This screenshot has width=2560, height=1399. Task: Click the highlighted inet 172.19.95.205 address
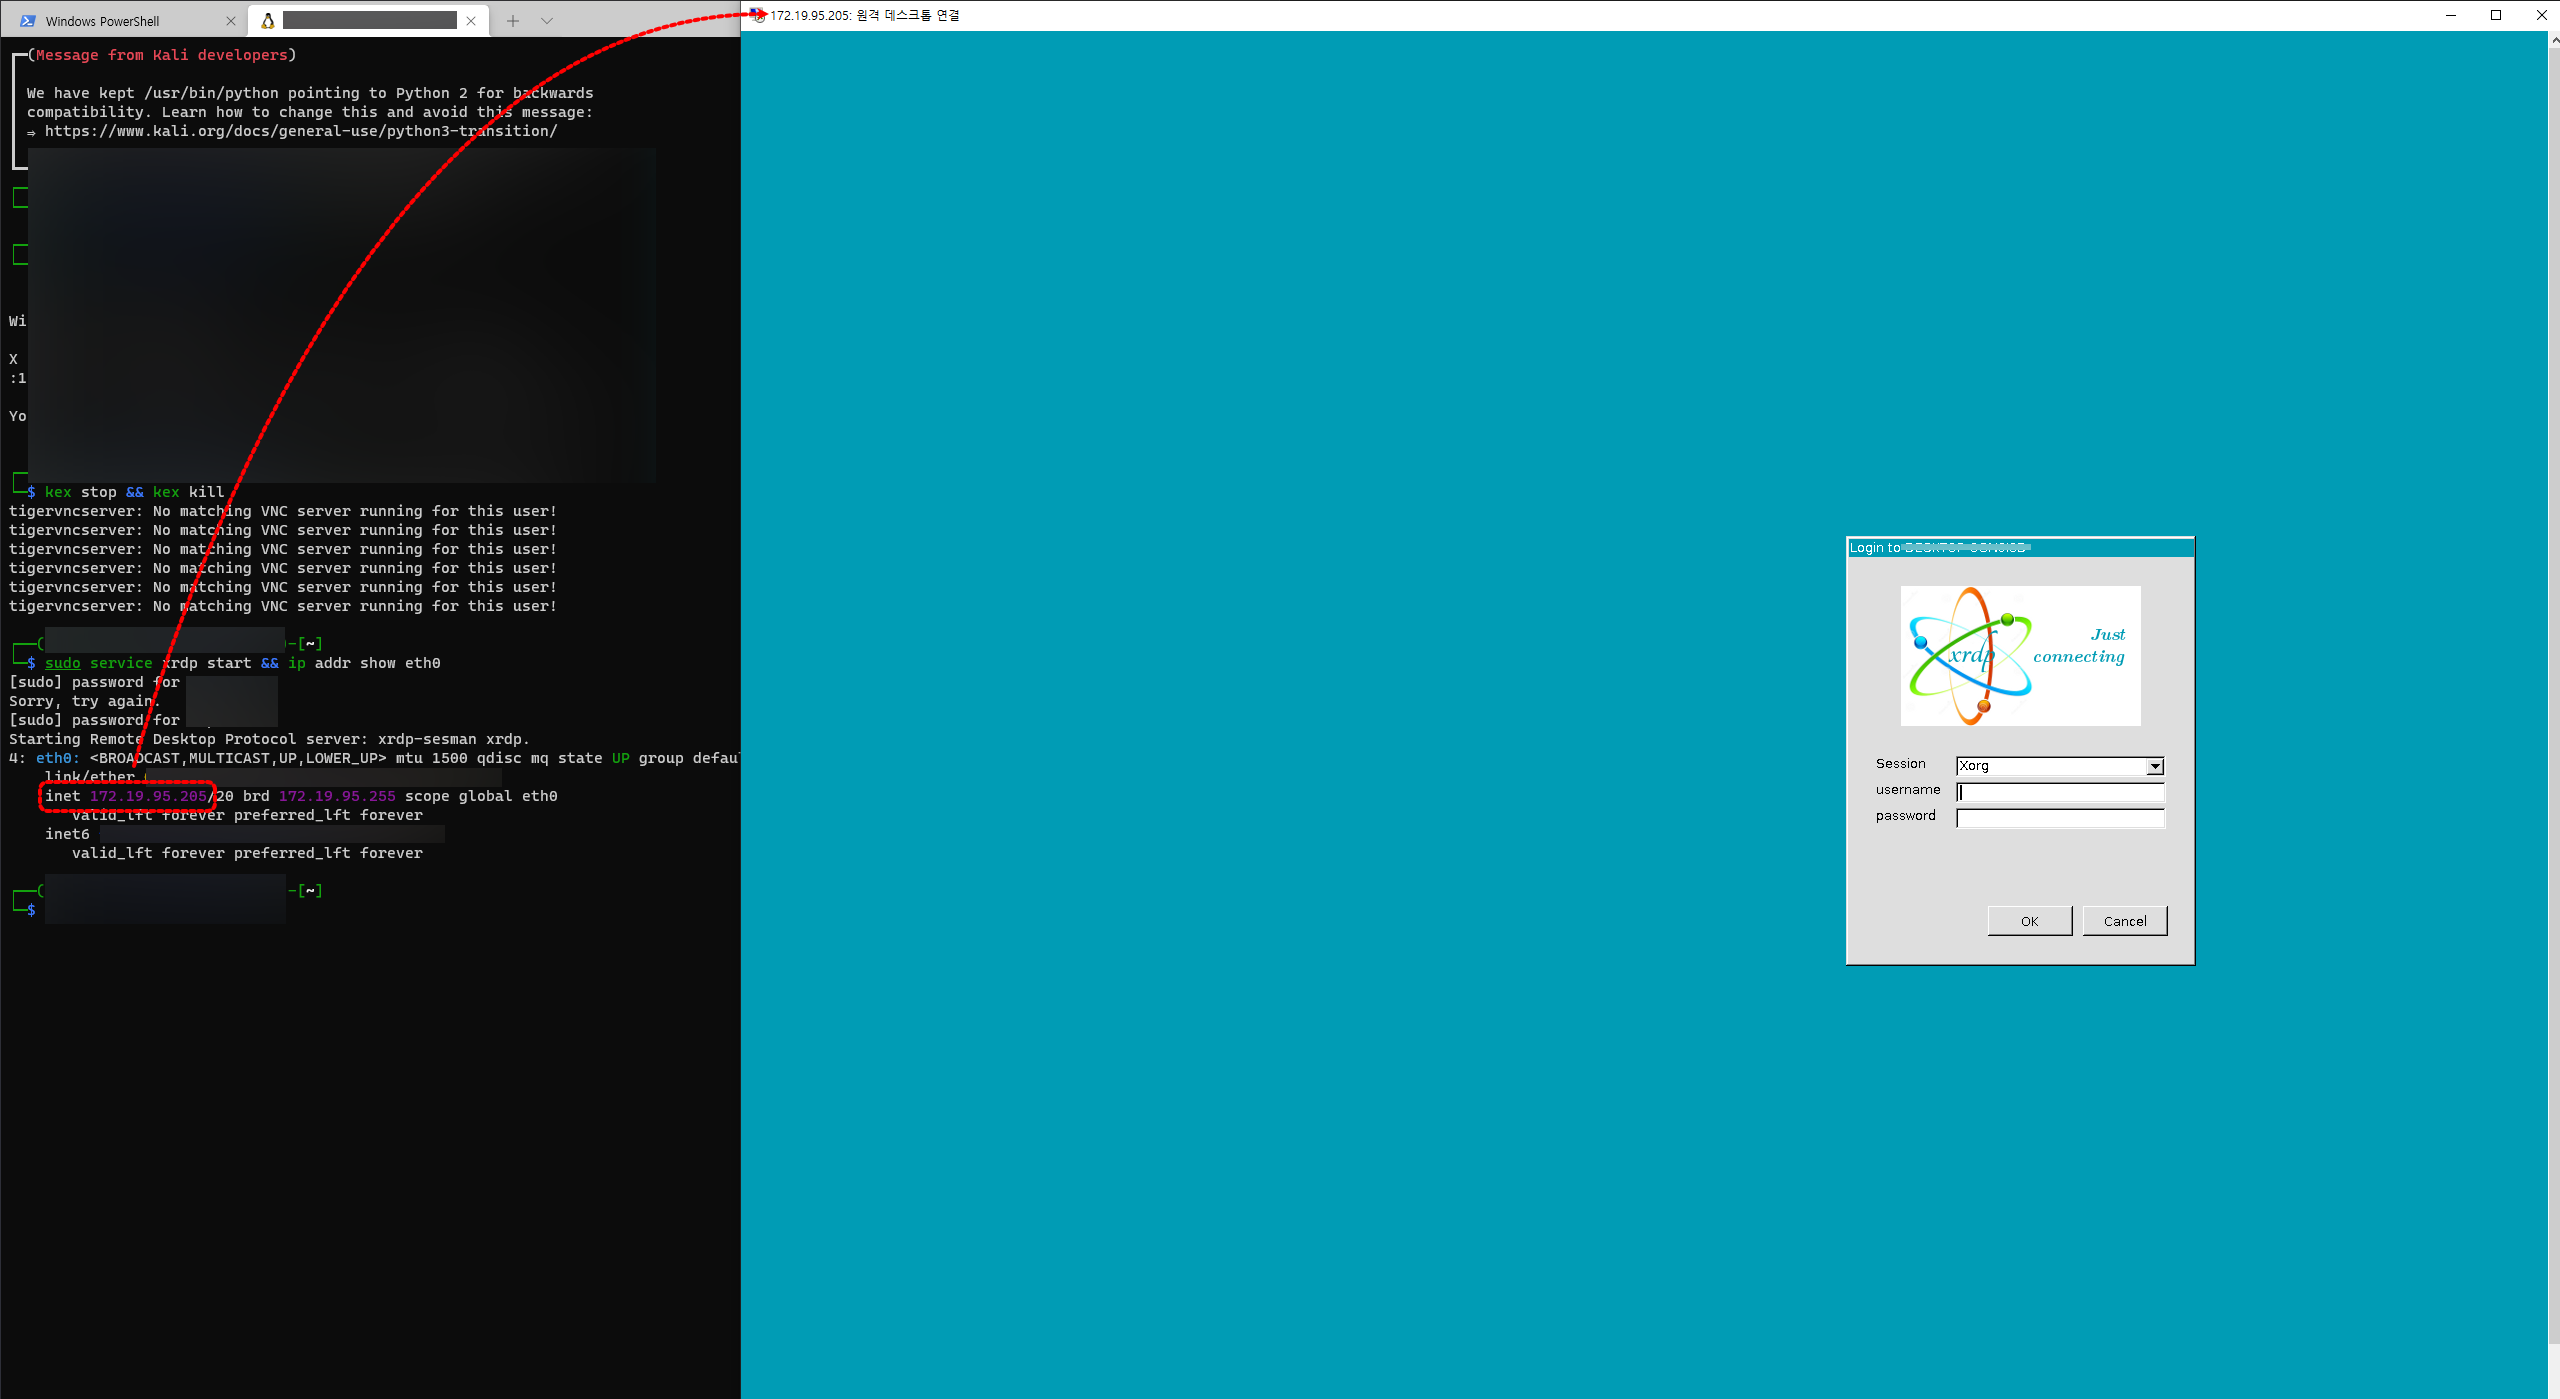click(148, 796)
